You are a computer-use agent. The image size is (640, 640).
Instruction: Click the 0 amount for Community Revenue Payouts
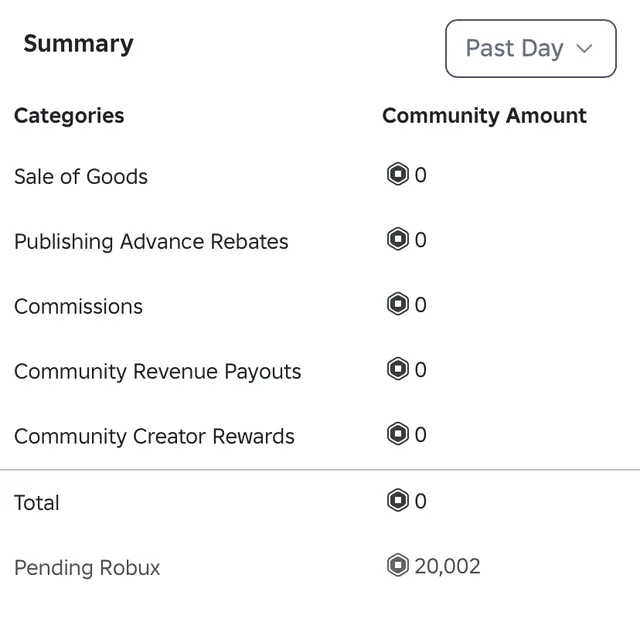421,369
